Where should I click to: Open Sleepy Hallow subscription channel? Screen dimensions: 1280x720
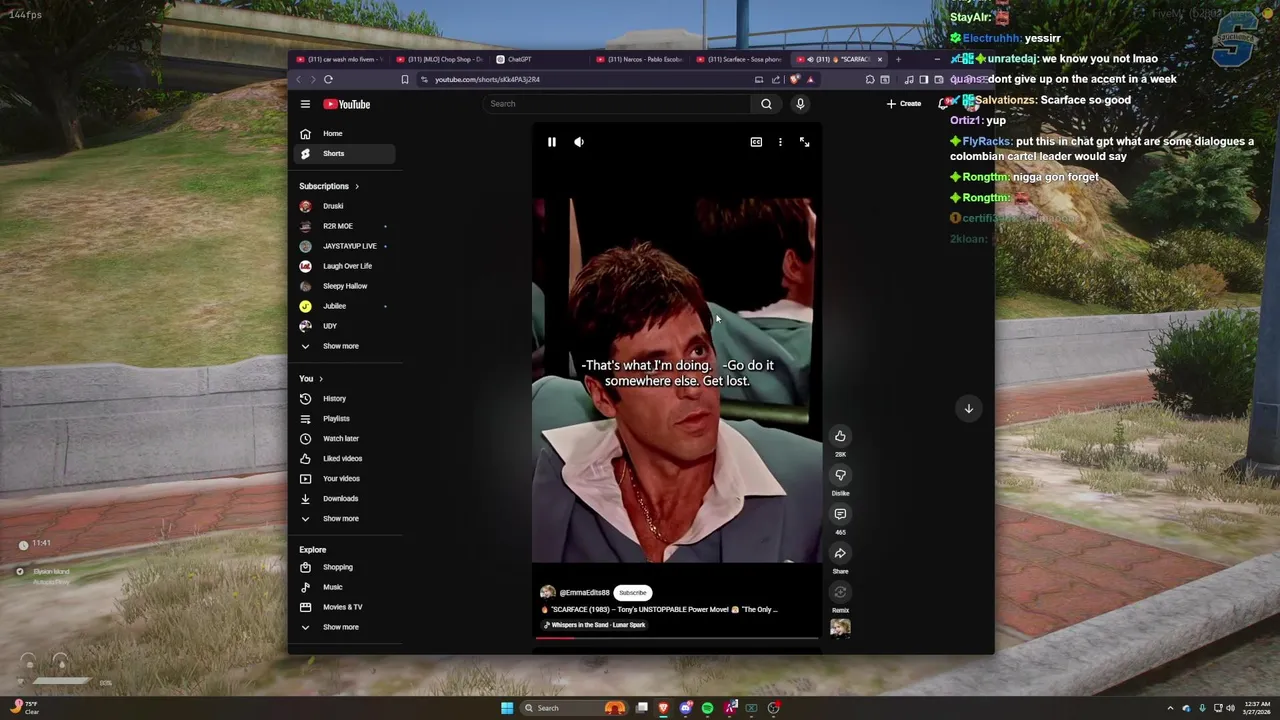pyautogui.click(x=345, y=286)
